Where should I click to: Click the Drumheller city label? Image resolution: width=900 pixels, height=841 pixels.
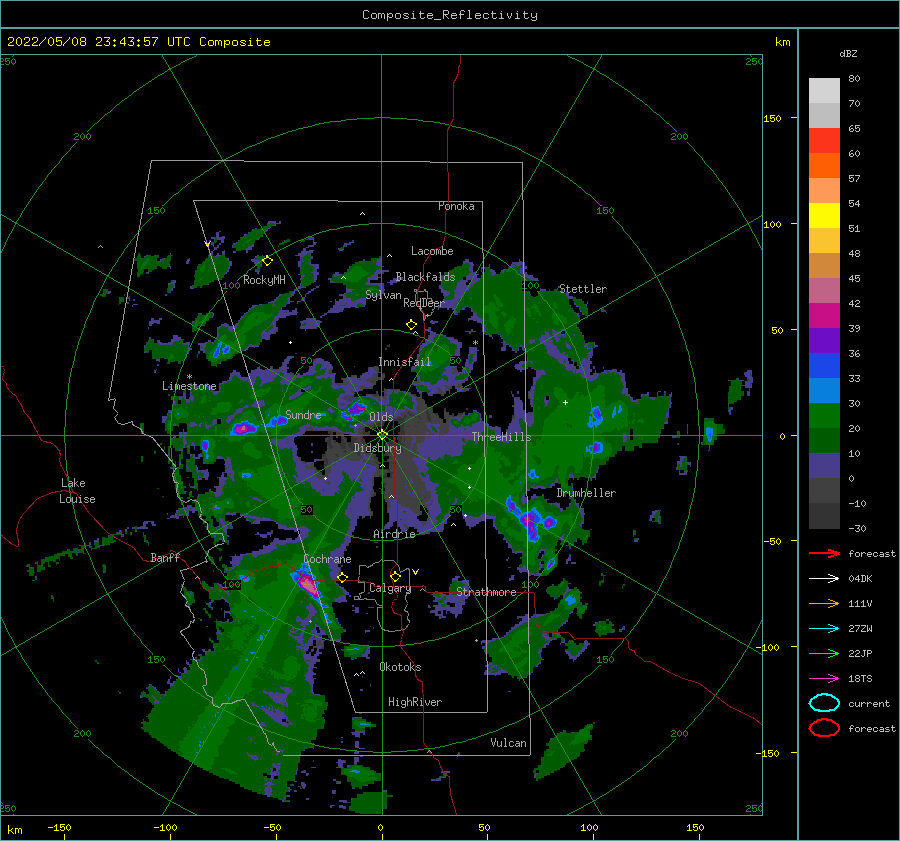tap(585, 493)
